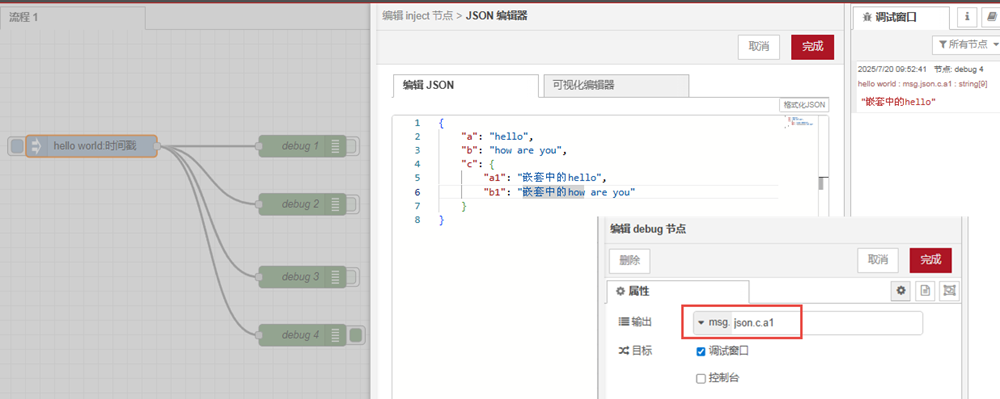Screen dimensions: 1000x399
Task: Open 所有节点 filter dropdown
Action: pos(968,45)
